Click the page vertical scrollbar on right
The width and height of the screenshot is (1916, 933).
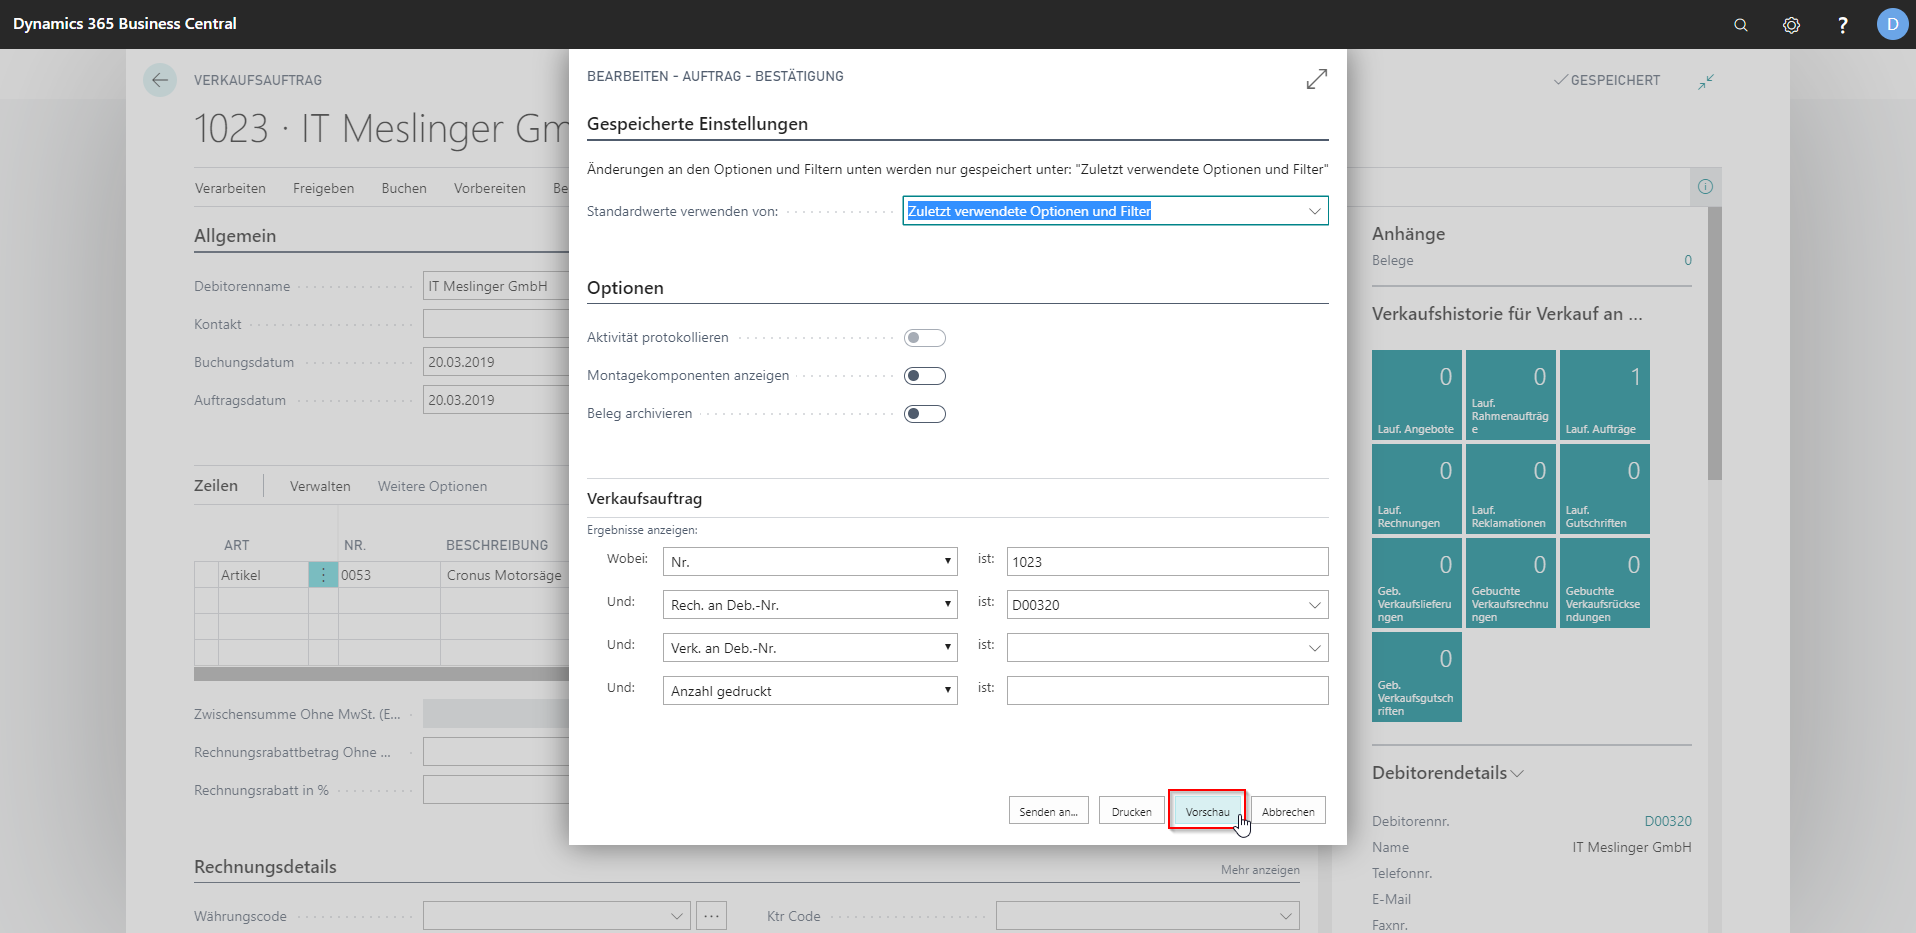(1715, 344)
